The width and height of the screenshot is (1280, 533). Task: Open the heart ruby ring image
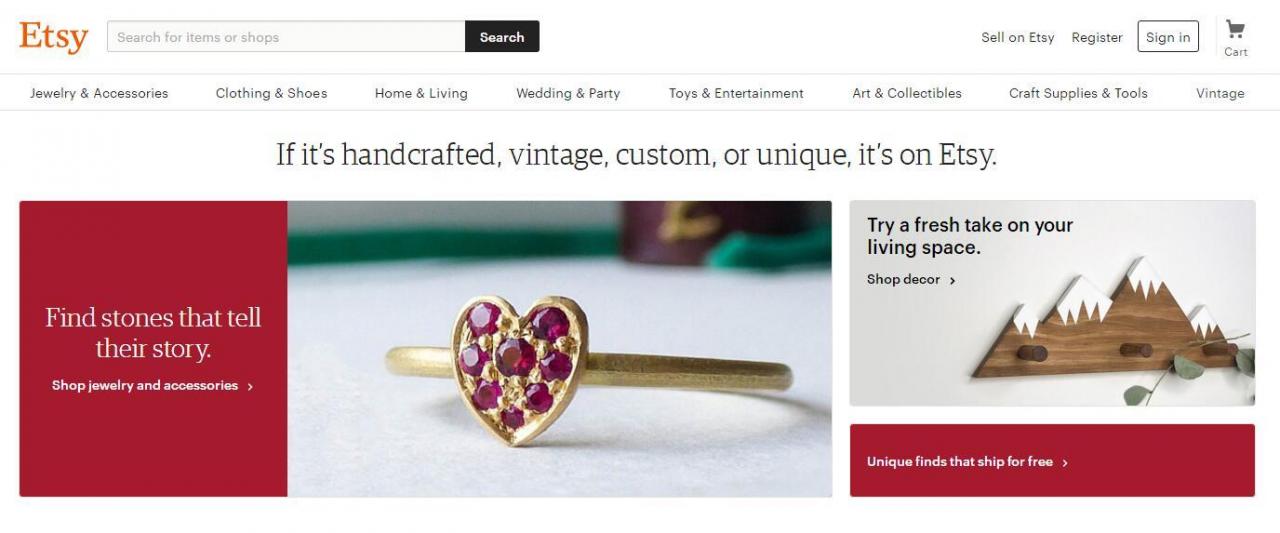(x=559, y=349)
